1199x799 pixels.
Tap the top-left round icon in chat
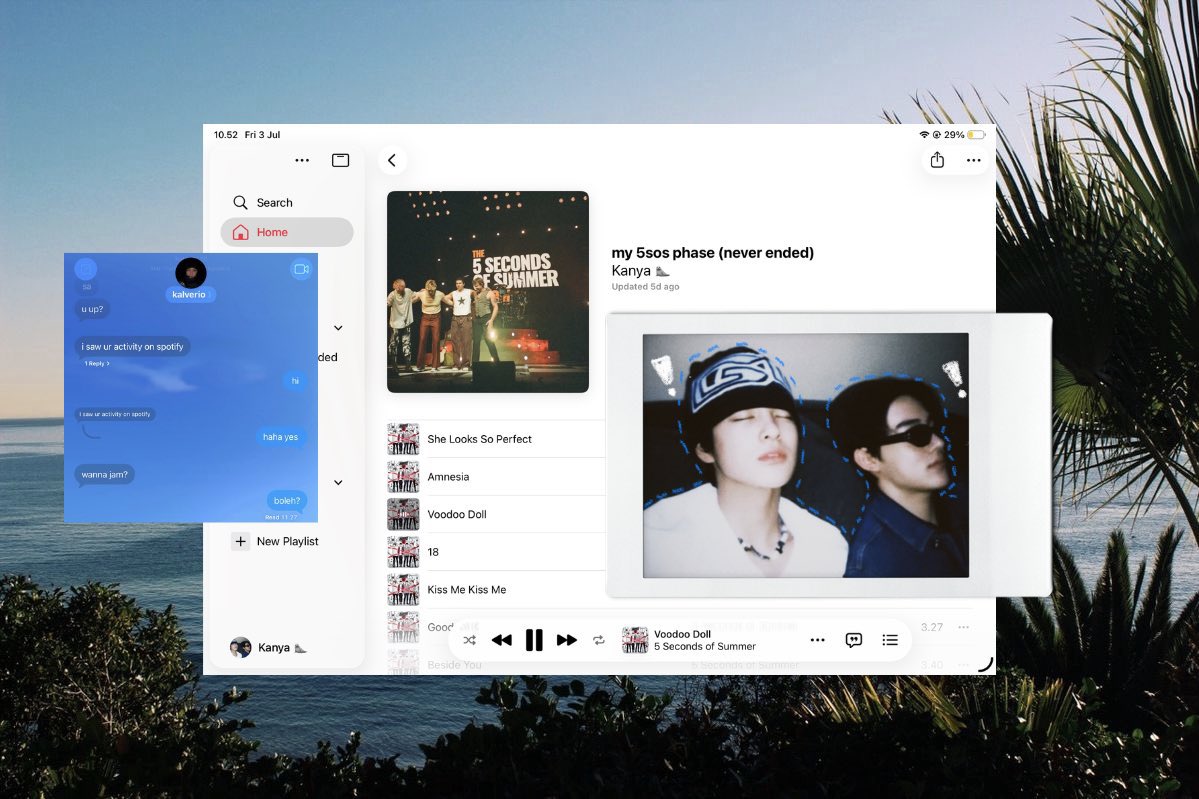[86, 269]
